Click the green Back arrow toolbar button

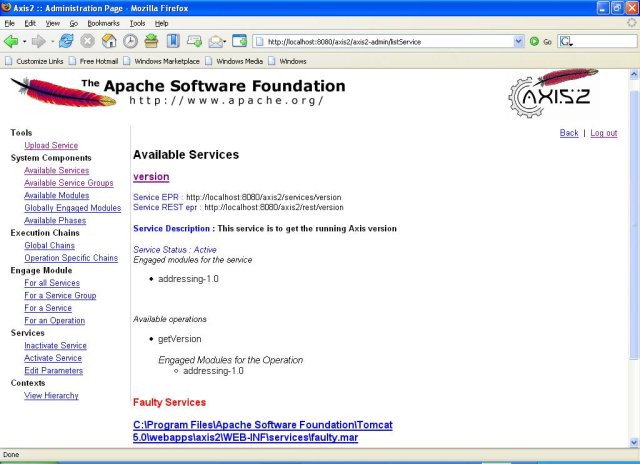point(11,41)
